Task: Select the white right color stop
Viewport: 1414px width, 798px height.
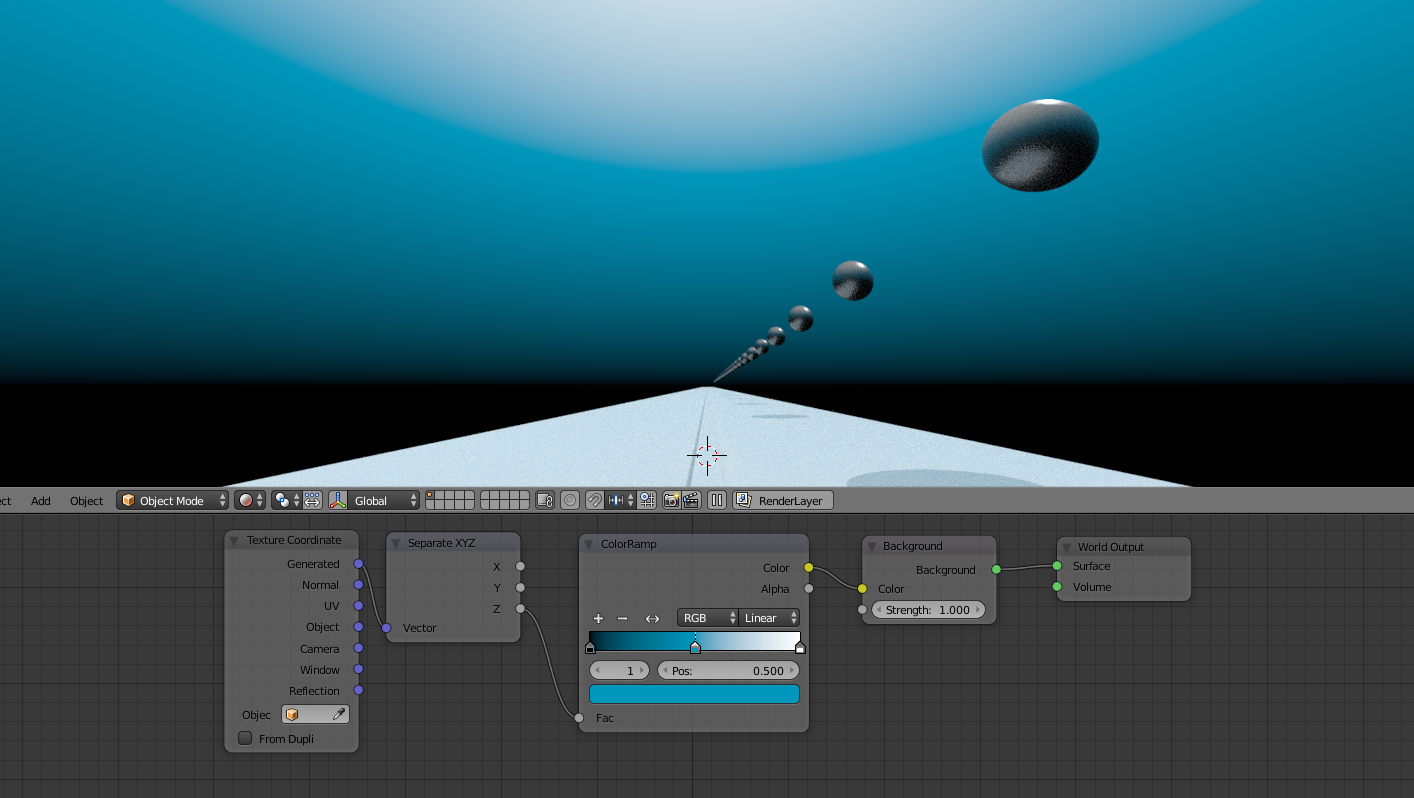Action: (800, 648)
